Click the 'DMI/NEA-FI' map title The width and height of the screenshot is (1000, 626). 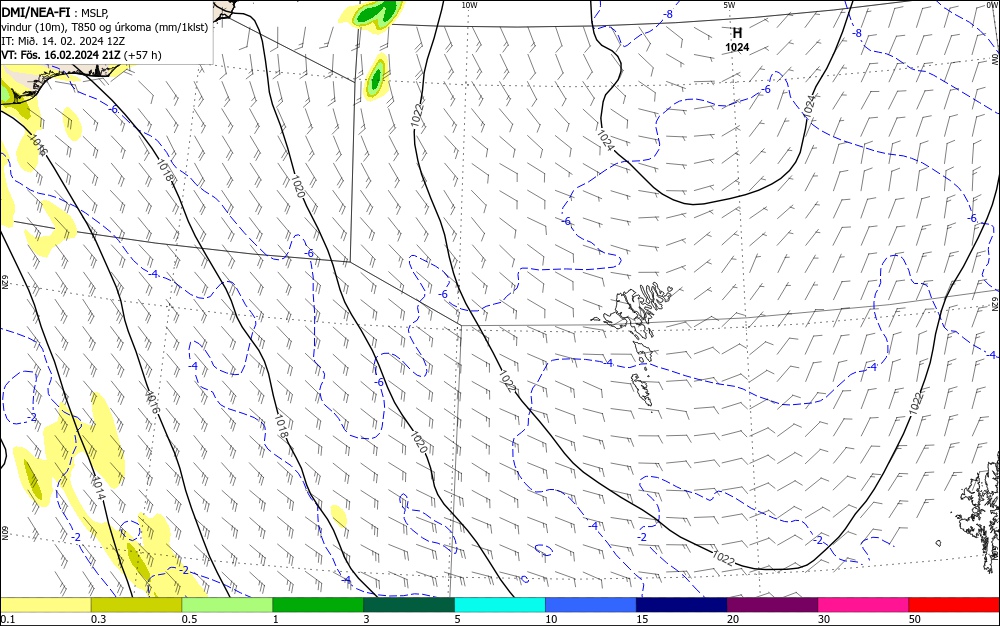[x=36, y=11]
